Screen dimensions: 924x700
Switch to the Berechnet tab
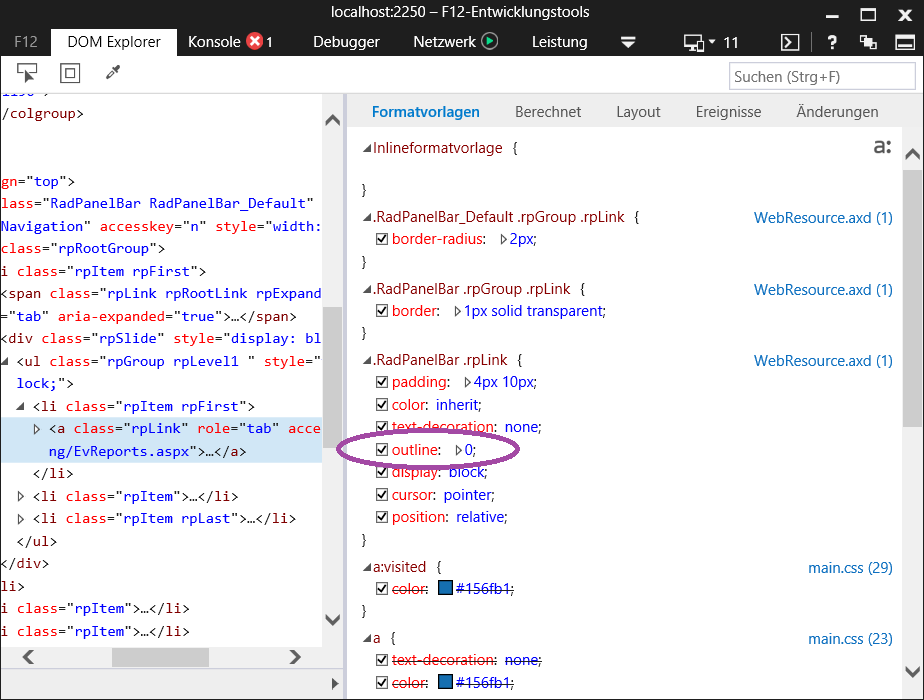coord(548,112)
